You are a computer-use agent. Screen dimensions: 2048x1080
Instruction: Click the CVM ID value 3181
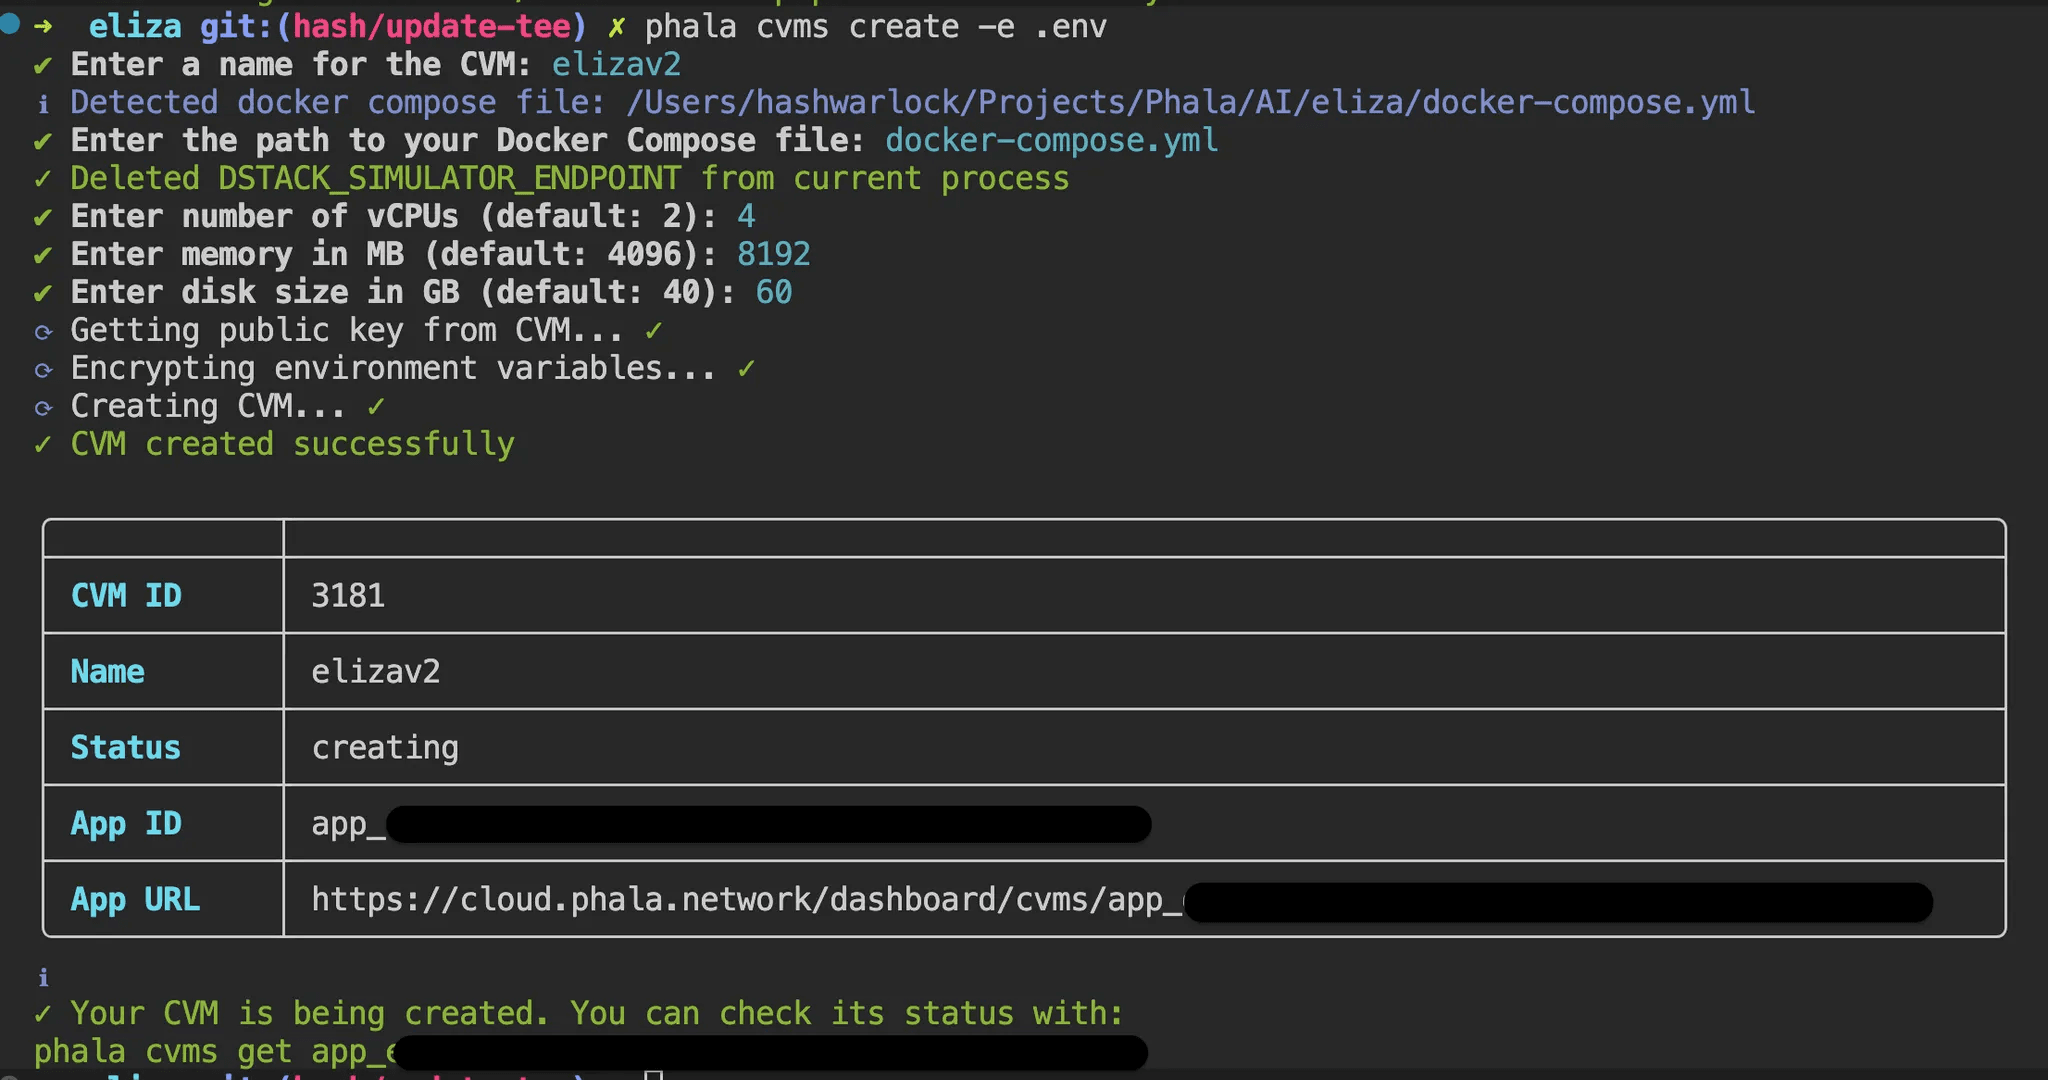(348, 596)
